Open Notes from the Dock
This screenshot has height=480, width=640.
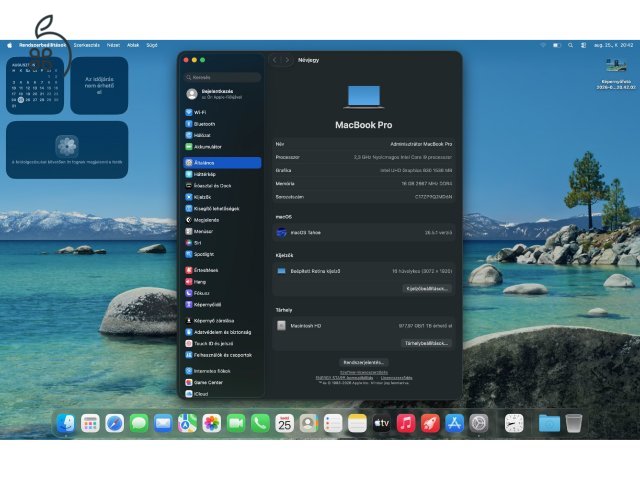tap(357, 423)
